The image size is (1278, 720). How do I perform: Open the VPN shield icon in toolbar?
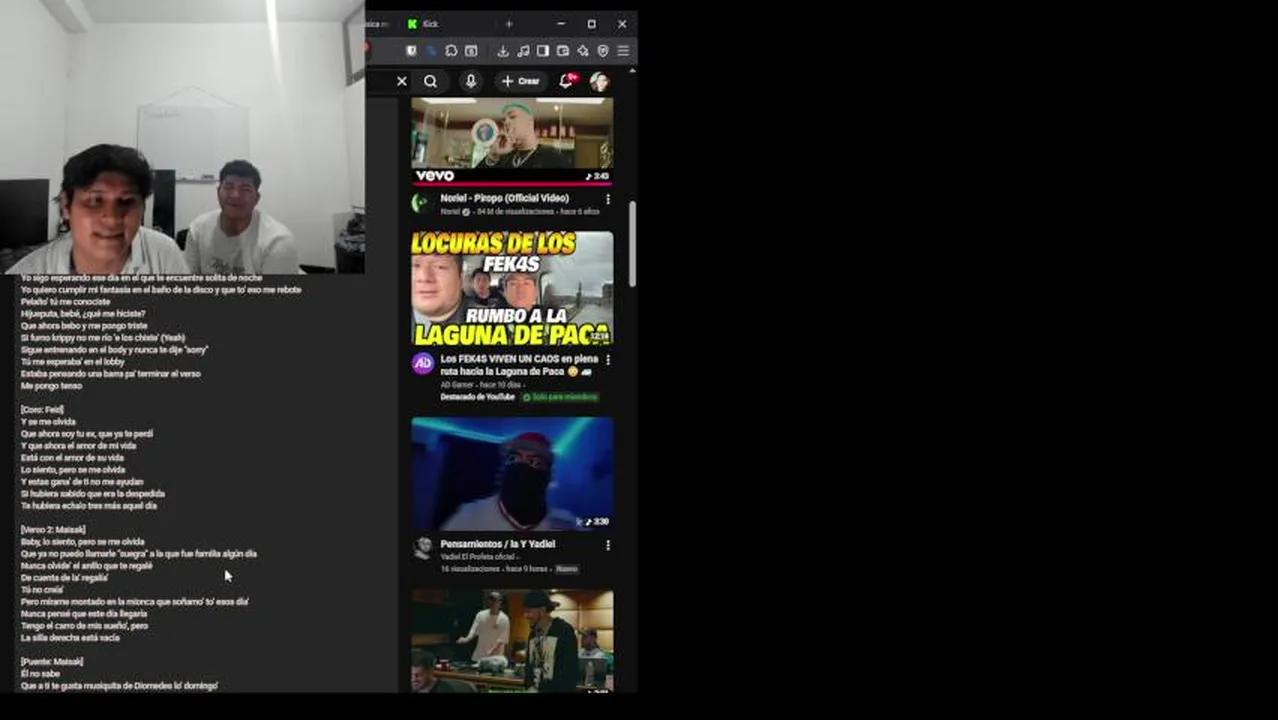(603, 51)
